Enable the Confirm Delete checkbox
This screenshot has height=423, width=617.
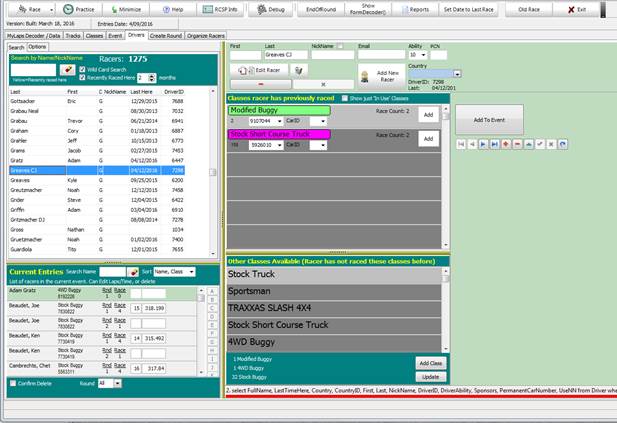13,383
